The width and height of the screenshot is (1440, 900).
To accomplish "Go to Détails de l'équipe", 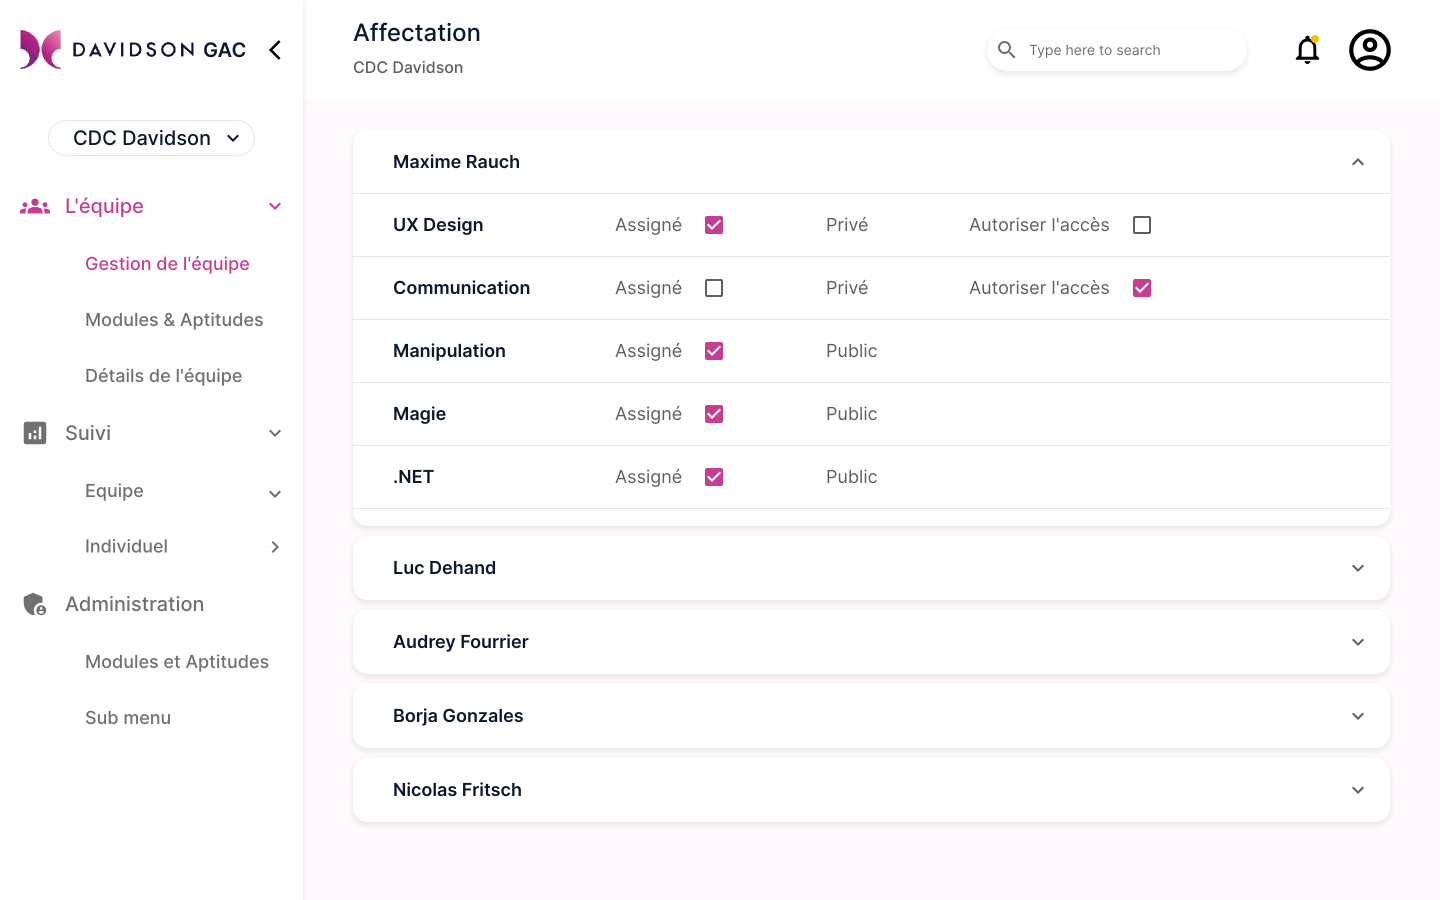I will point(164,376).
